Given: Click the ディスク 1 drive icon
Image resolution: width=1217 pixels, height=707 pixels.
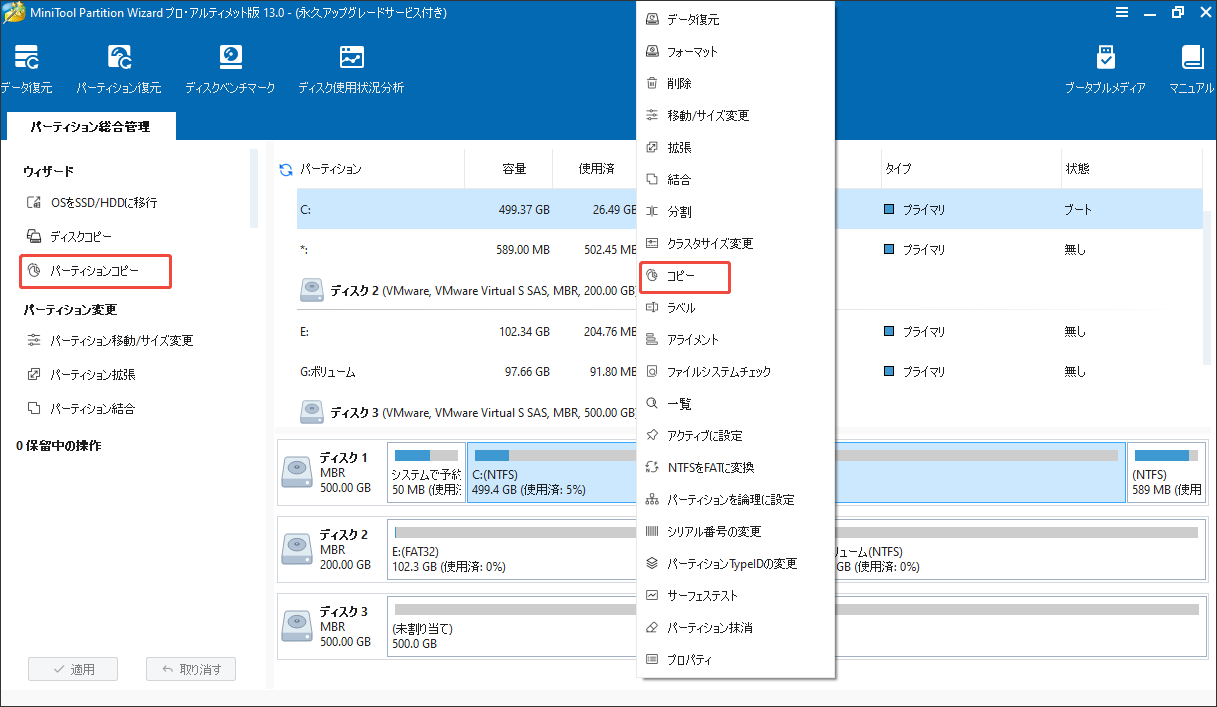Looking at the screenshot, I should (296, 470).
